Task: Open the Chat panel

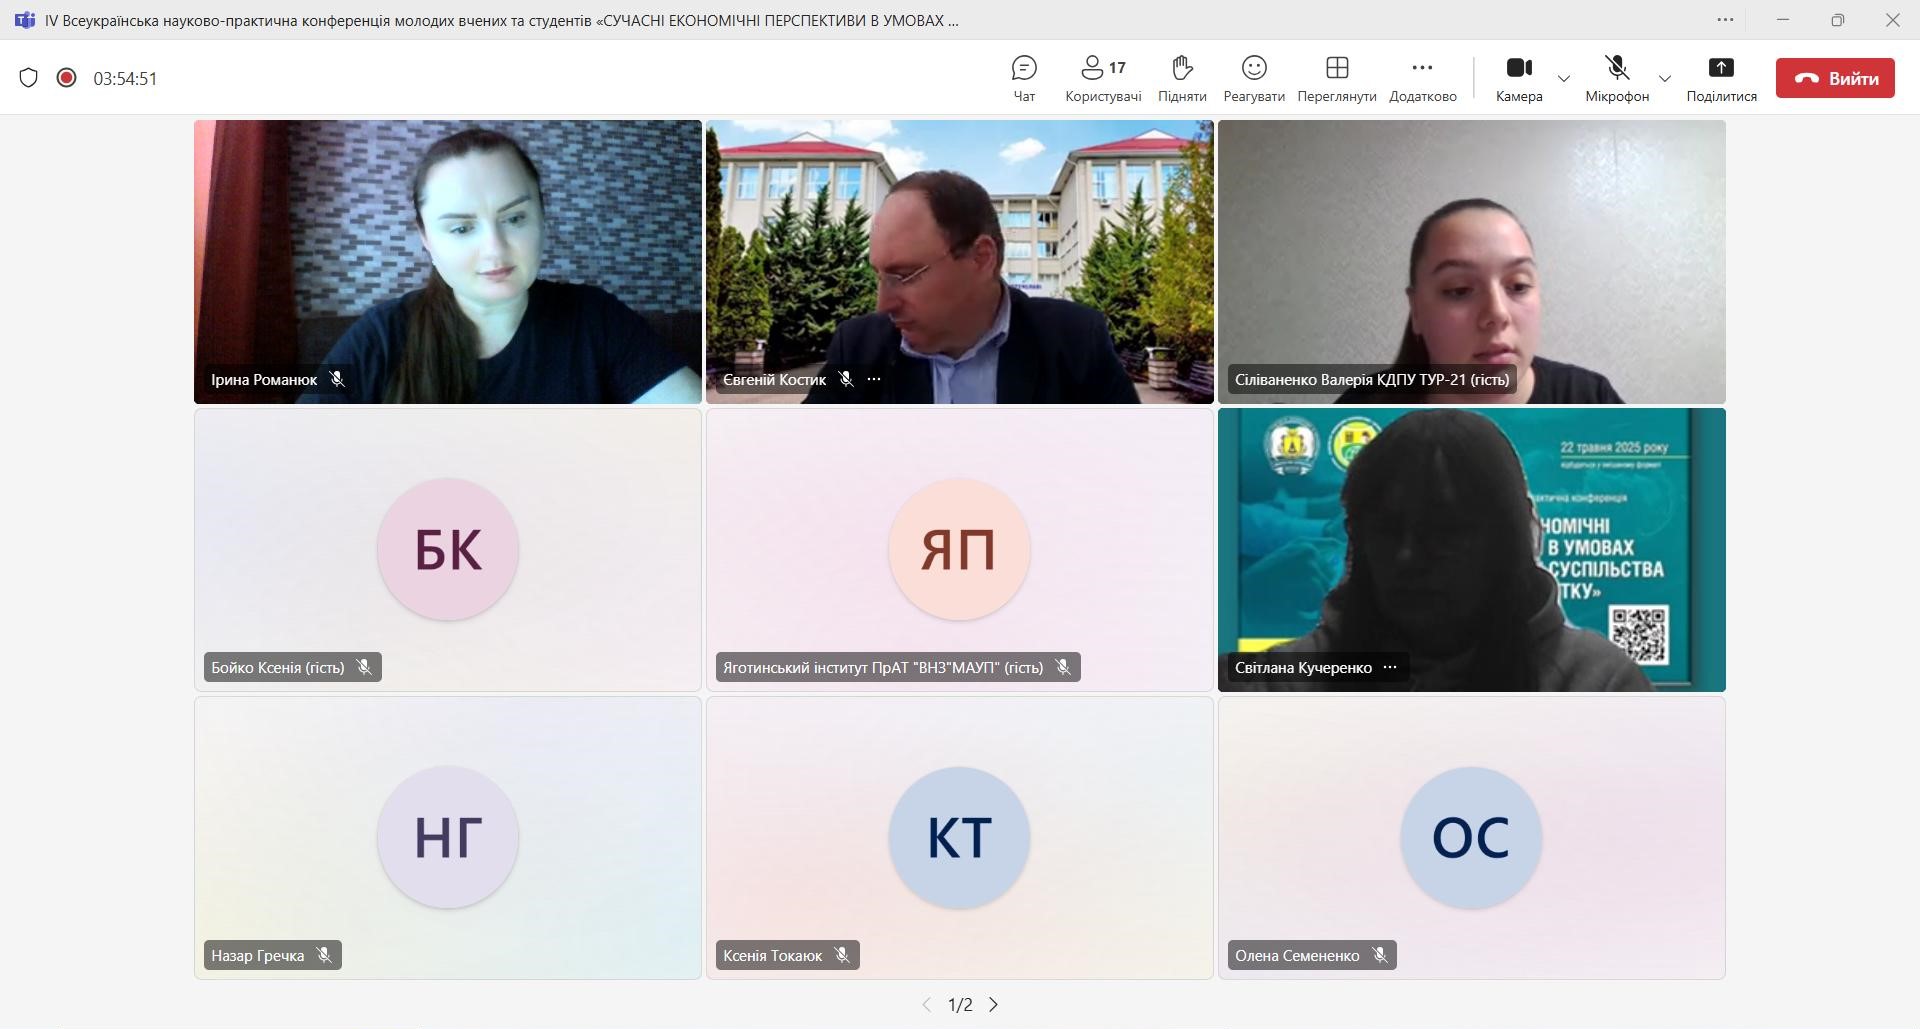Action: click(1024, 79)
